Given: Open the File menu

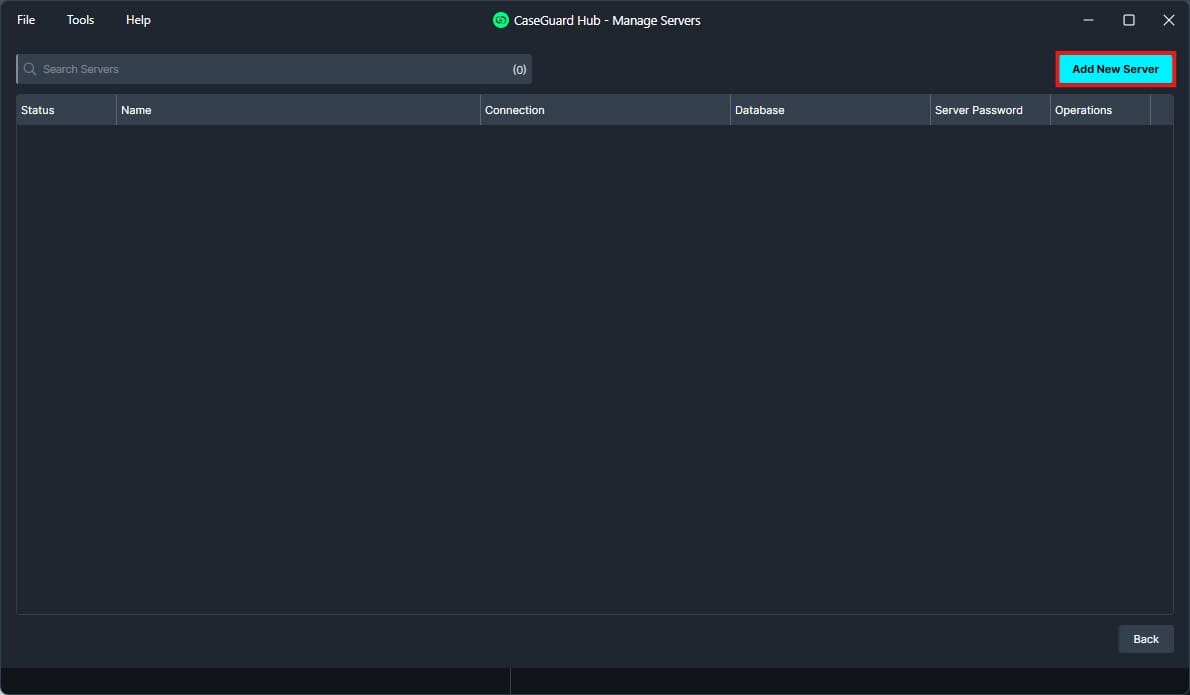Looking at the screenshot, I should click(x=26, y=20).
